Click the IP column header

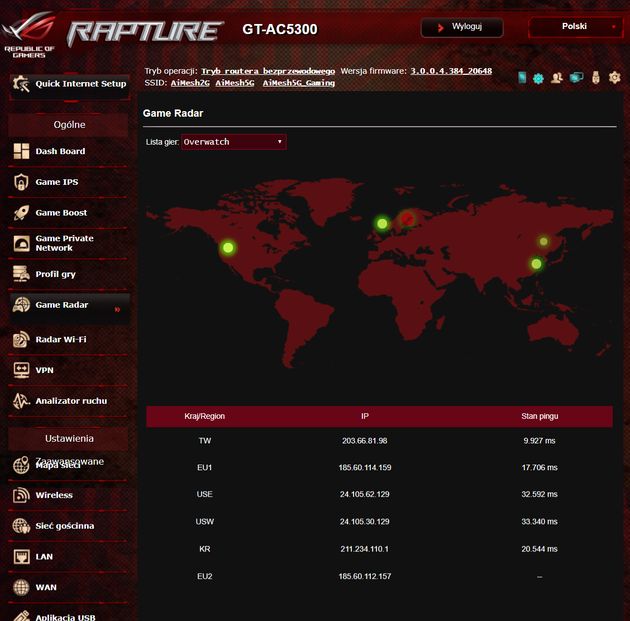click(364, 416)
